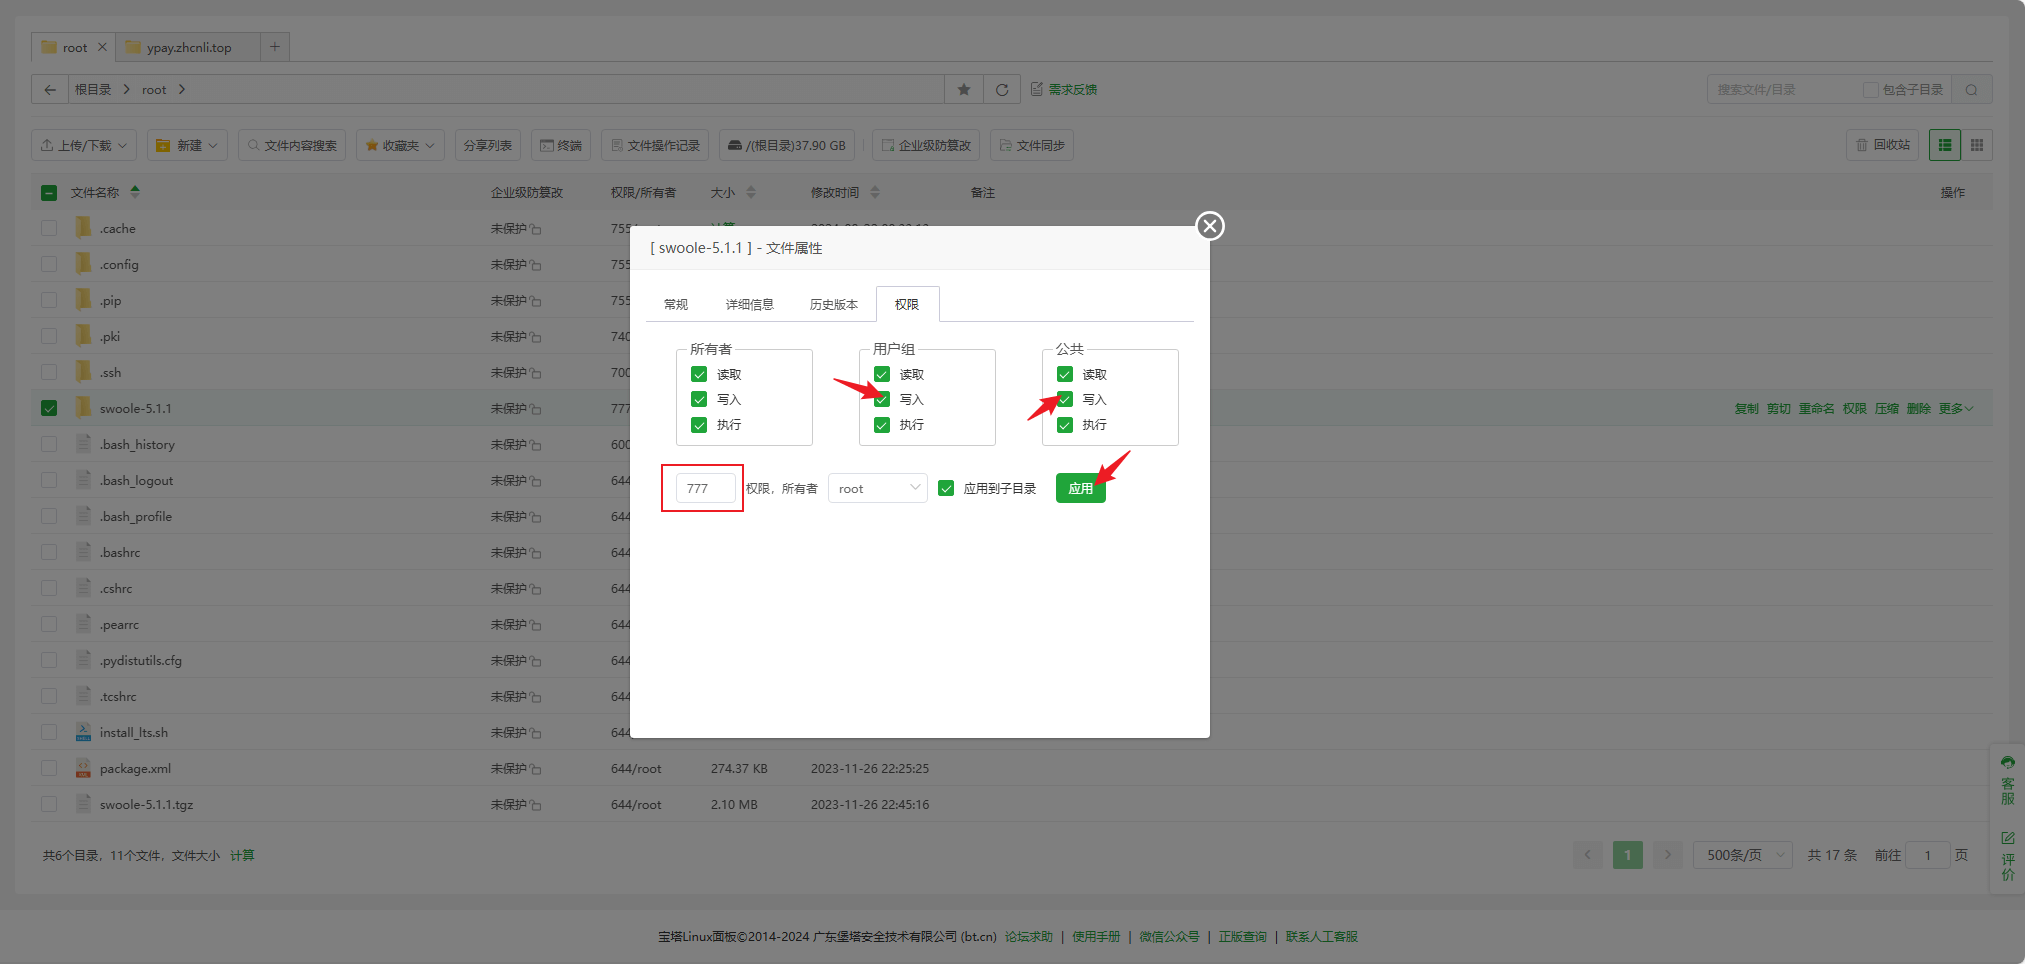Image resolution: width=2025 pixels, height=964 pixels.
Task: Click the jump-to page number input
Action: tap(1928, 855)
